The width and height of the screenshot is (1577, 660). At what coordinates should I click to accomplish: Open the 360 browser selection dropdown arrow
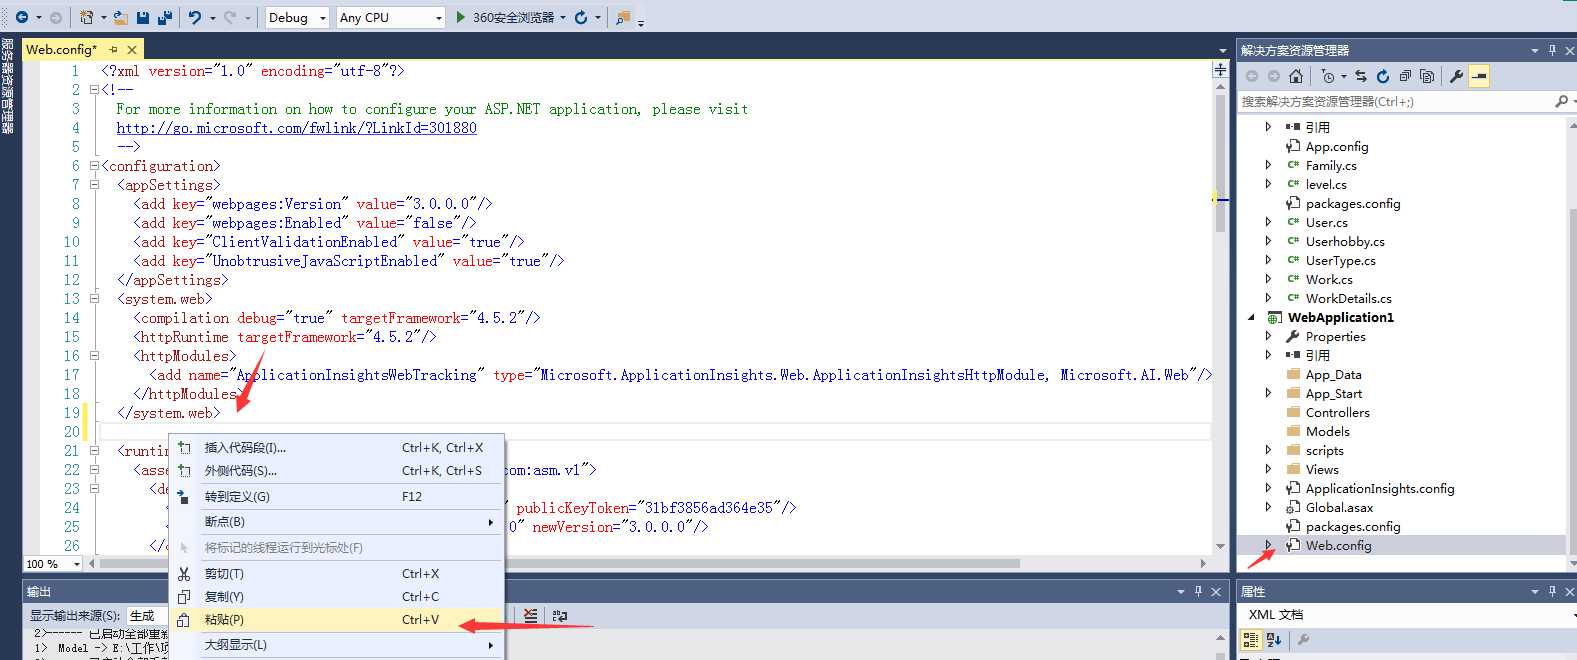563,18
